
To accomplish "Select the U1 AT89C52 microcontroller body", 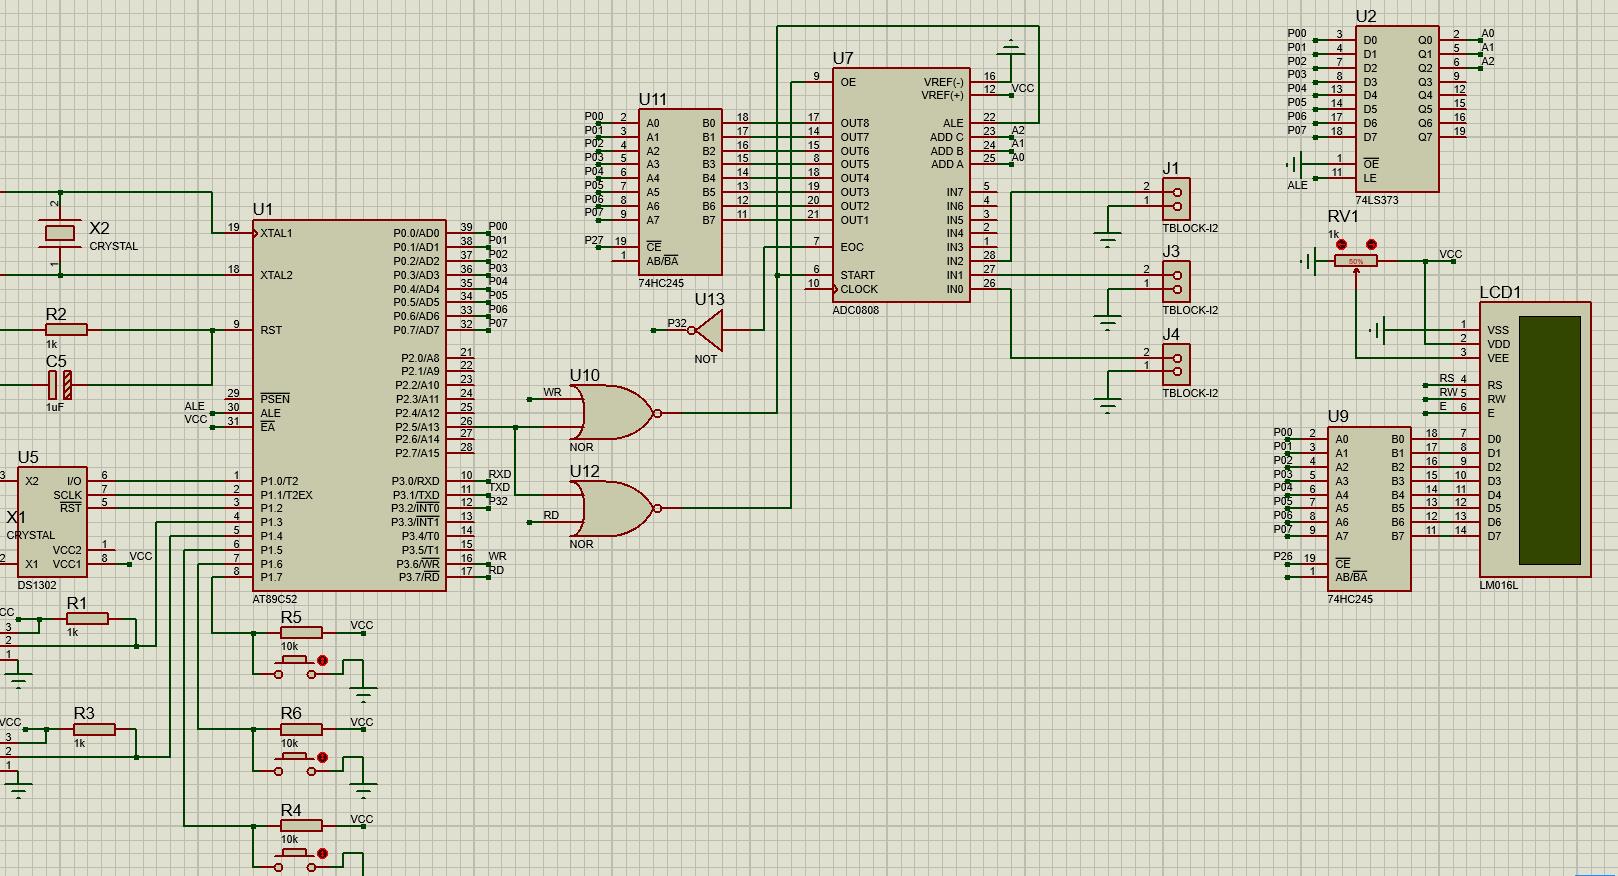I will pos(349,404).
